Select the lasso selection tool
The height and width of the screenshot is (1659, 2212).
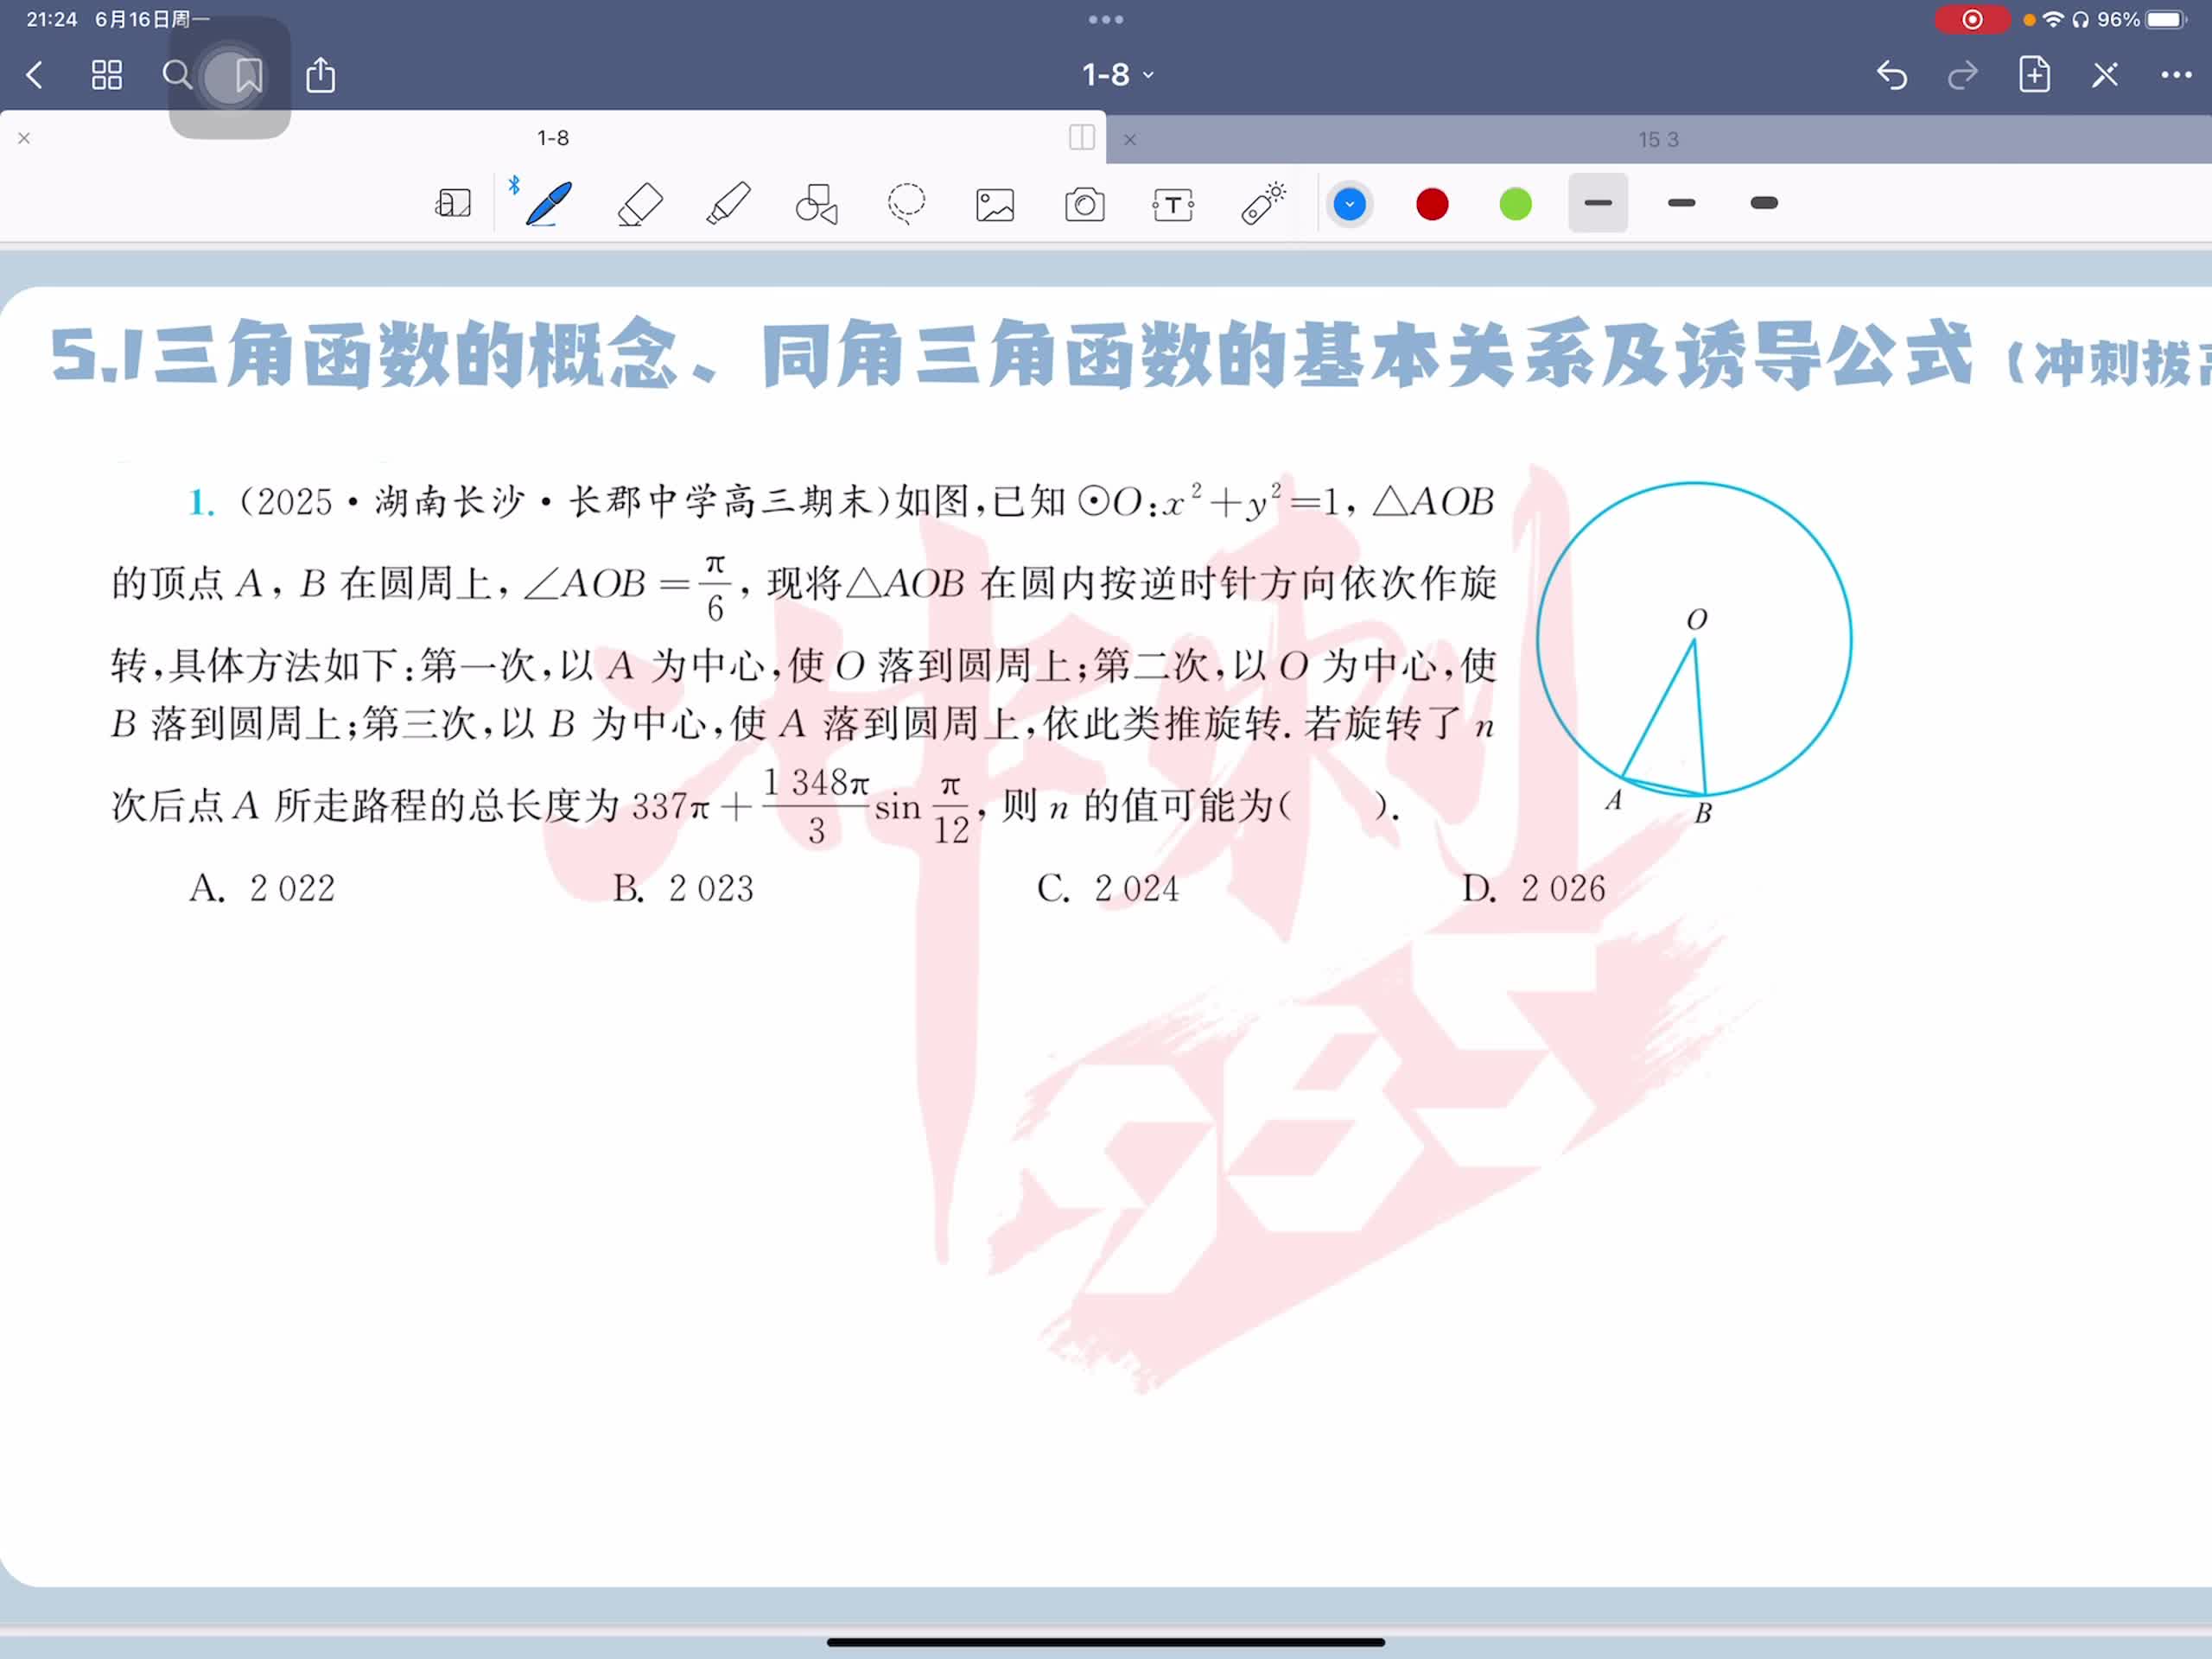click(906, 204)
